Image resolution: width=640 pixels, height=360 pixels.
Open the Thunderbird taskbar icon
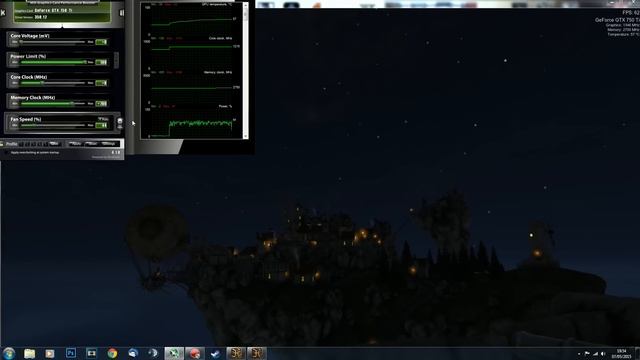(x=133, y=353)
